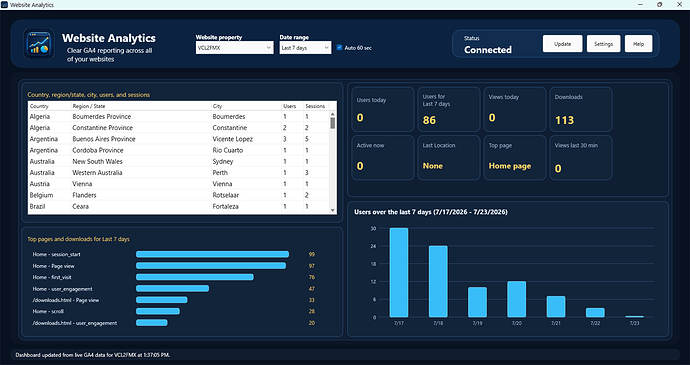Screen dimensions: 690x365
Task: Select the Flanders region cell
Action: [141, 195]
